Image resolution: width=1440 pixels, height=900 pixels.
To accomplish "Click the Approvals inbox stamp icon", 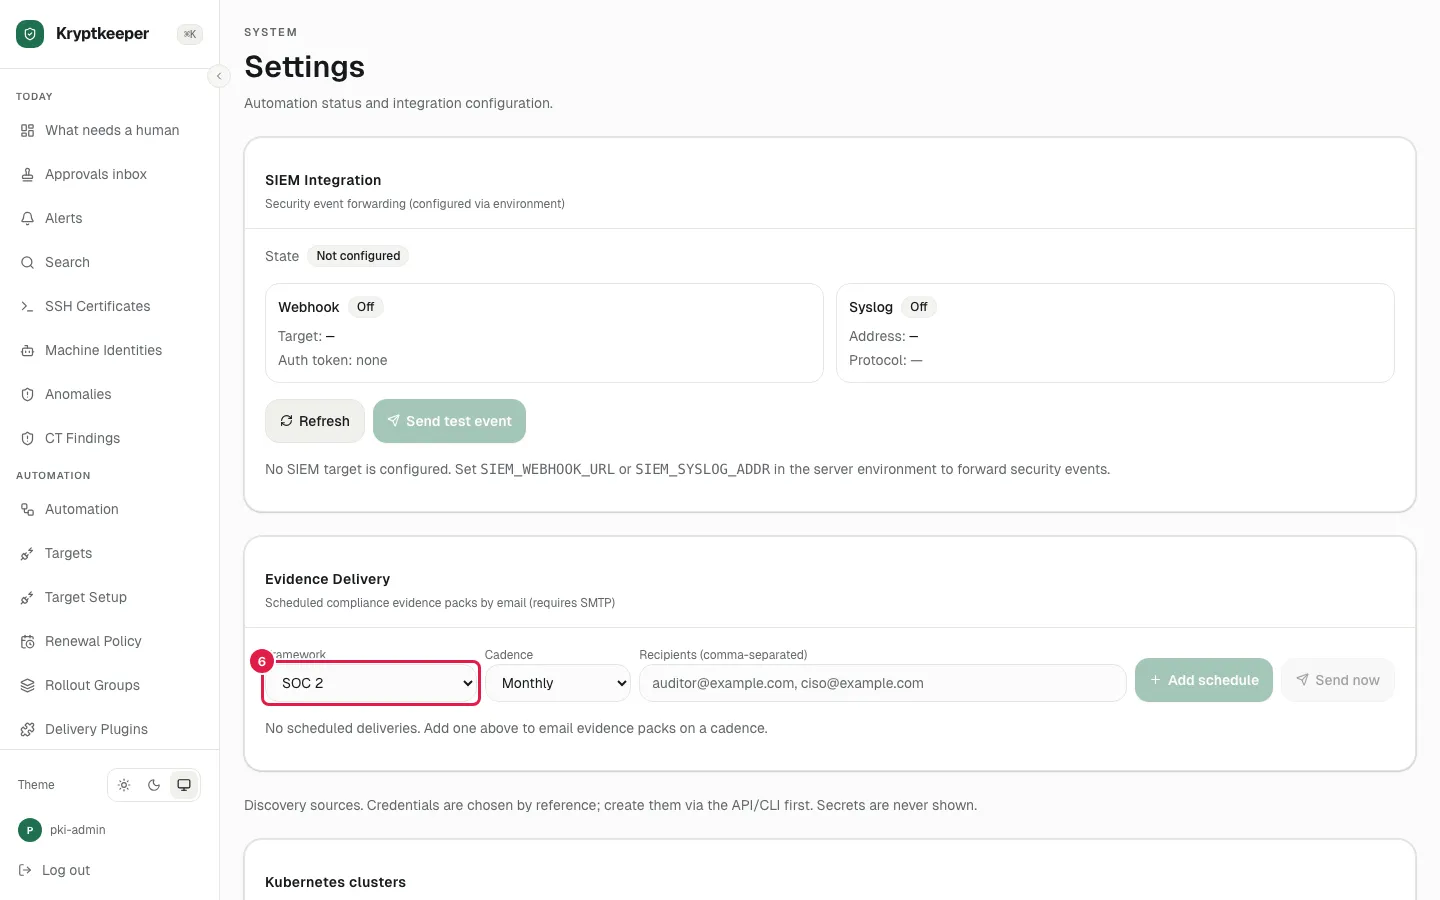I will tap(27, 175).
